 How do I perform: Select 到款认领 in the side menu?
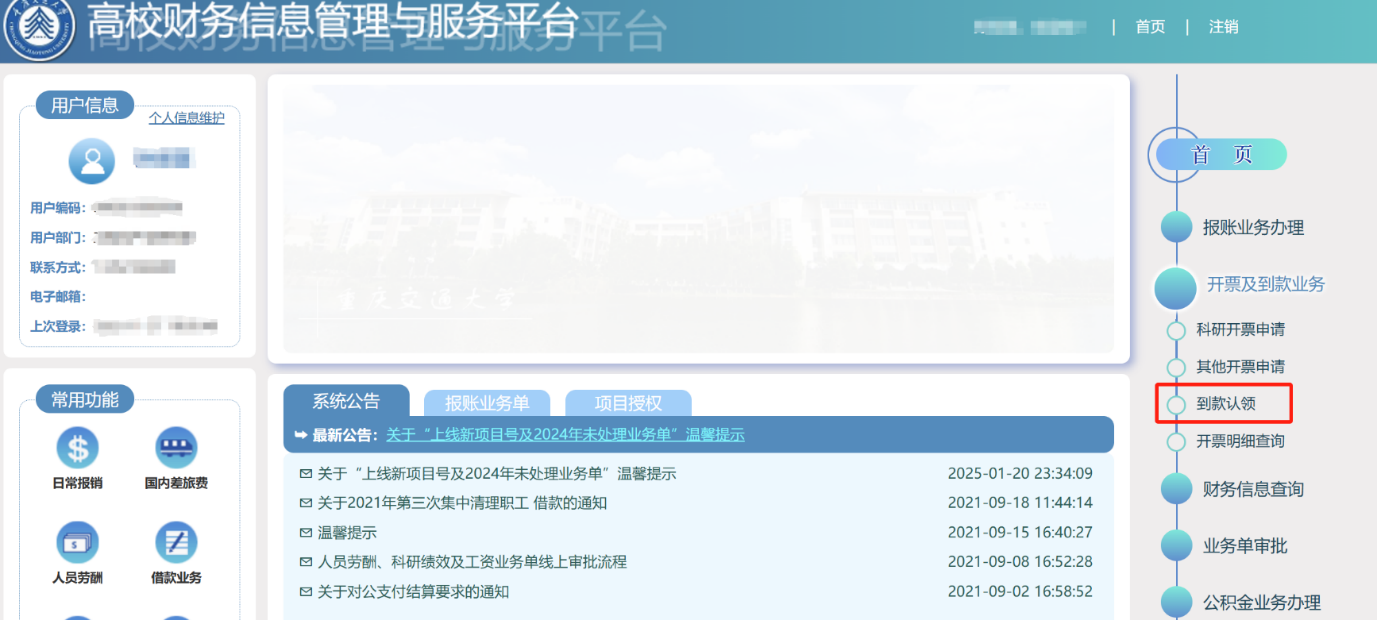click(x=1225, y=404)
